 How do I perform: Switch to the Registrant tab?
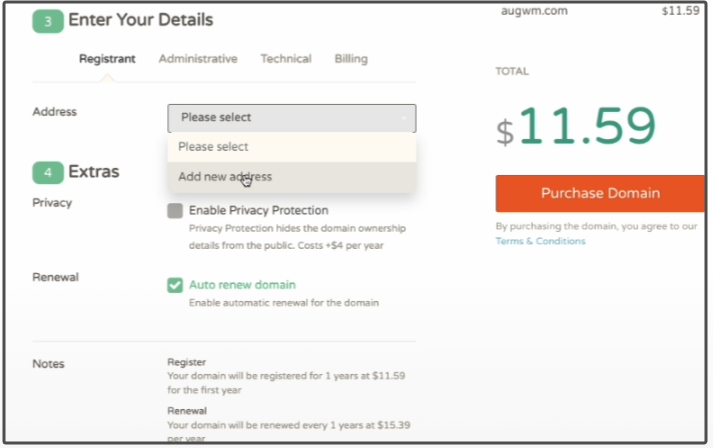point(107,59)
